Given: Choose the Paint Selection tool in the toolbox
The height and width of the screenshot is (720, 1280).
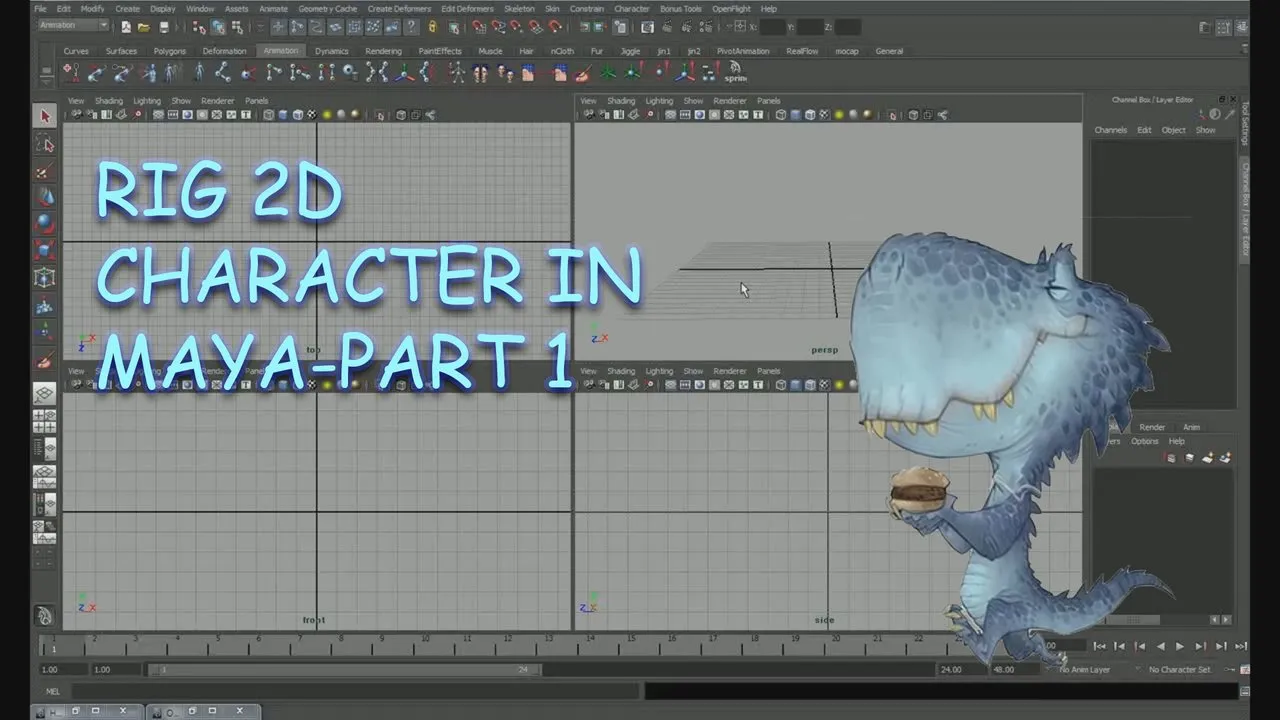Looking at the screenshot, I should (x=45, y=170).
